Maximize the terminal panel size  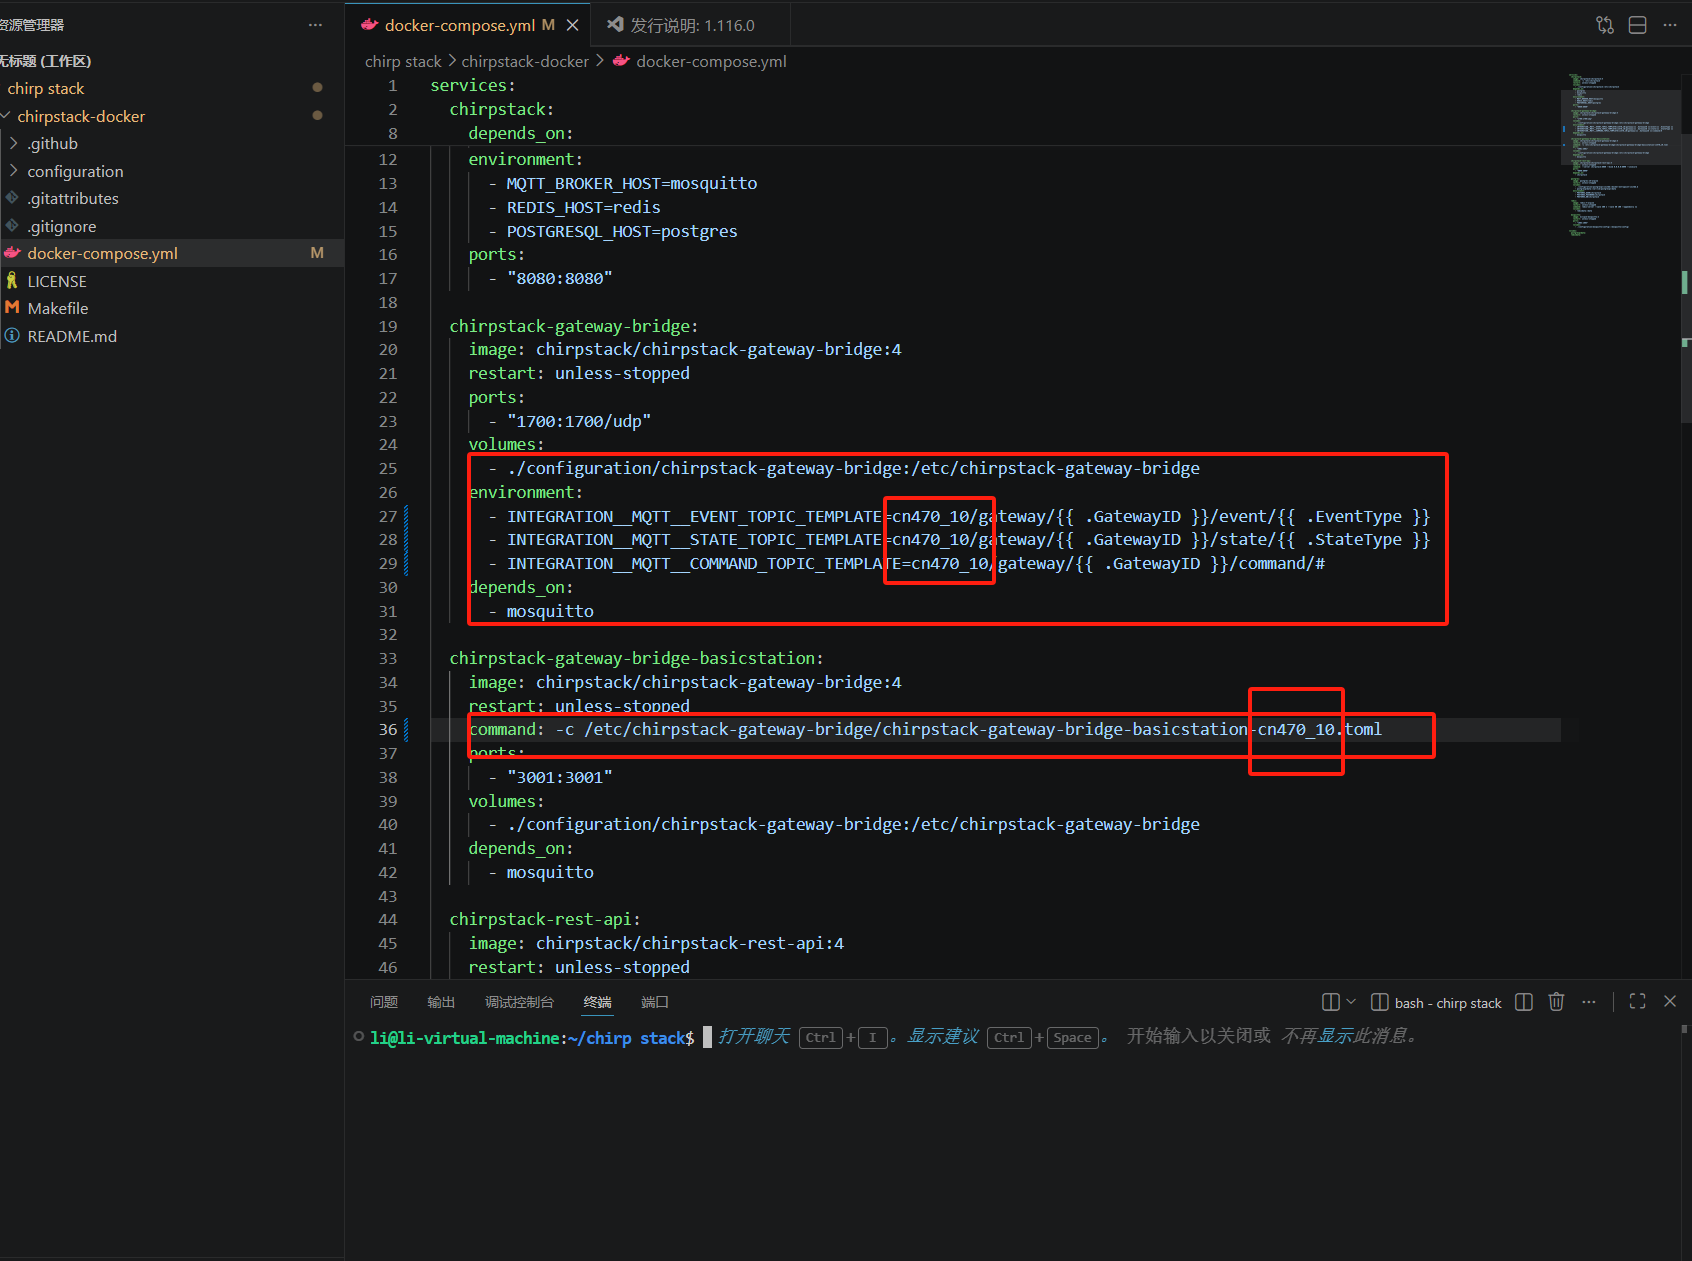(x=1637, y=1002)
